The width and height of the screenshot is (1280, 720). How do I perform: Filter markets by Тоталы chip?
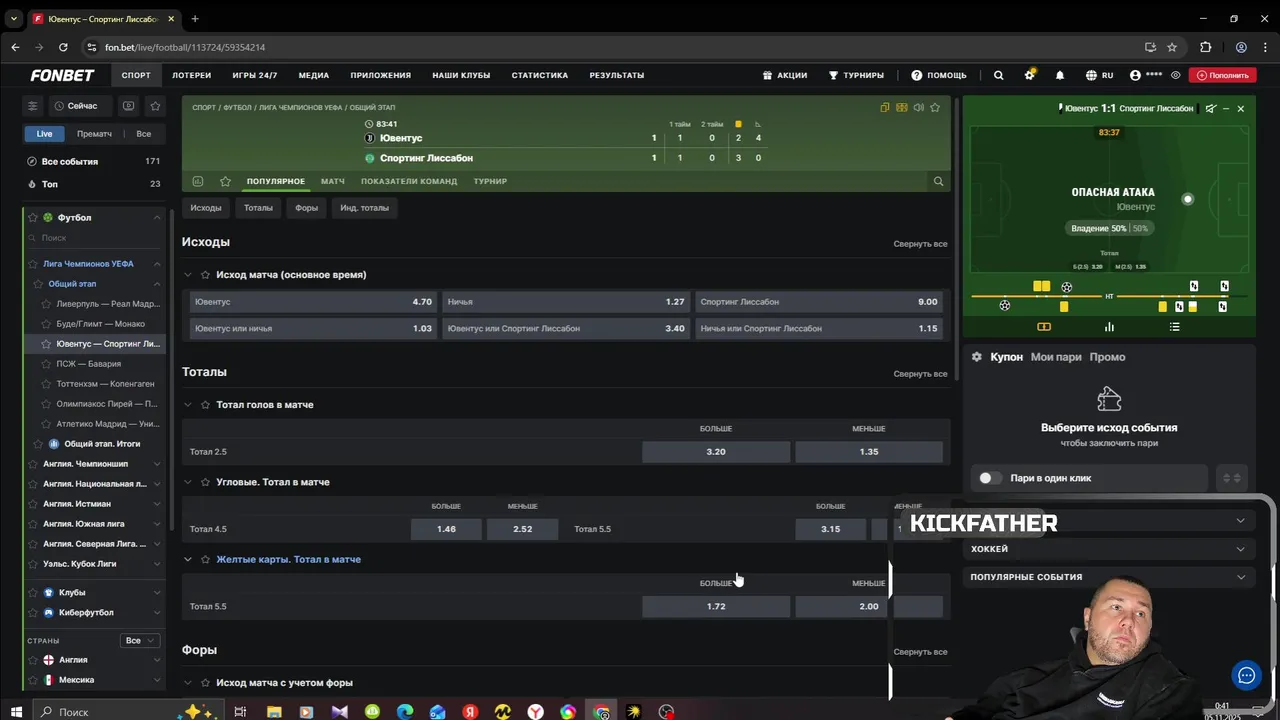click(258, 208)
